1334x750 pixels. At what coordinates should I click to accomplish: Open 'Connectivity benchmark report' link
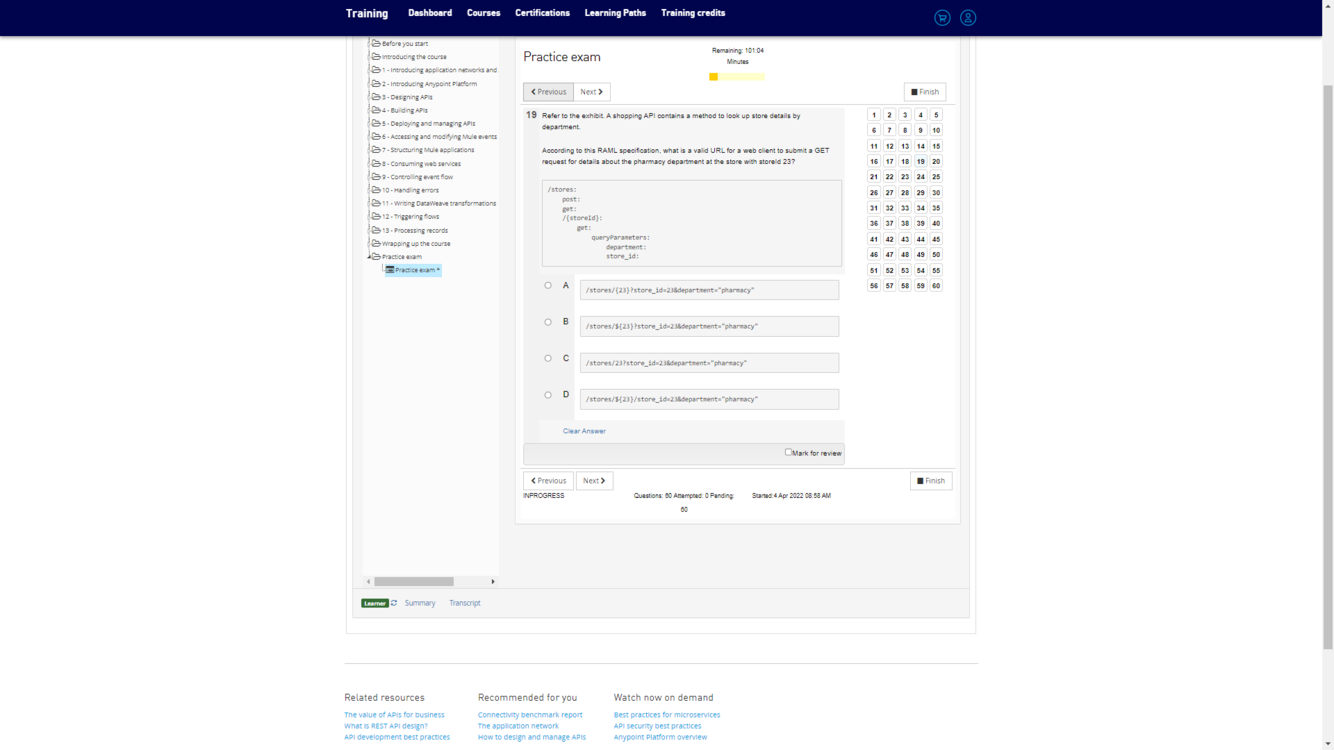(530, 715)
